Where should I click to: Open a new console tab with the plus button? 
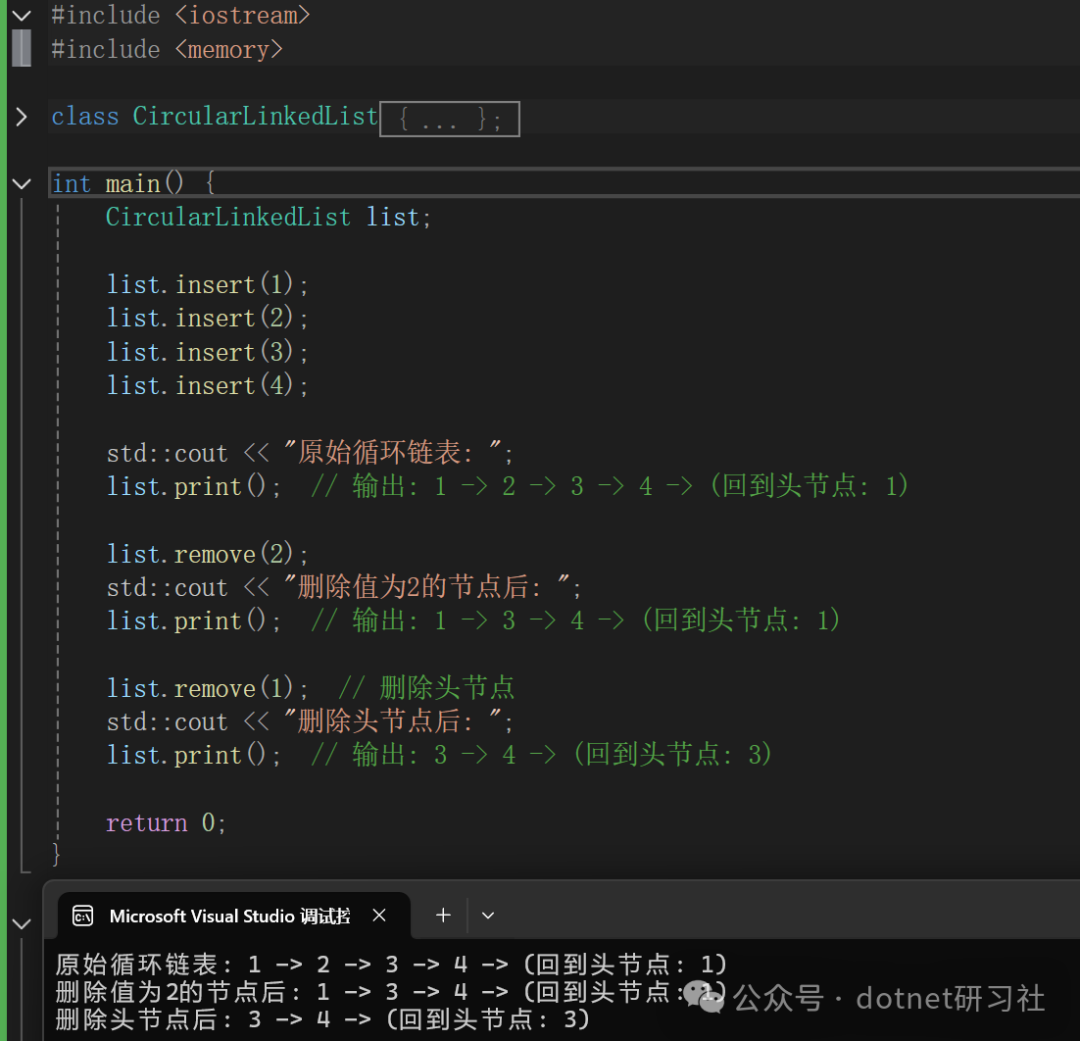(x=443, y=915)
